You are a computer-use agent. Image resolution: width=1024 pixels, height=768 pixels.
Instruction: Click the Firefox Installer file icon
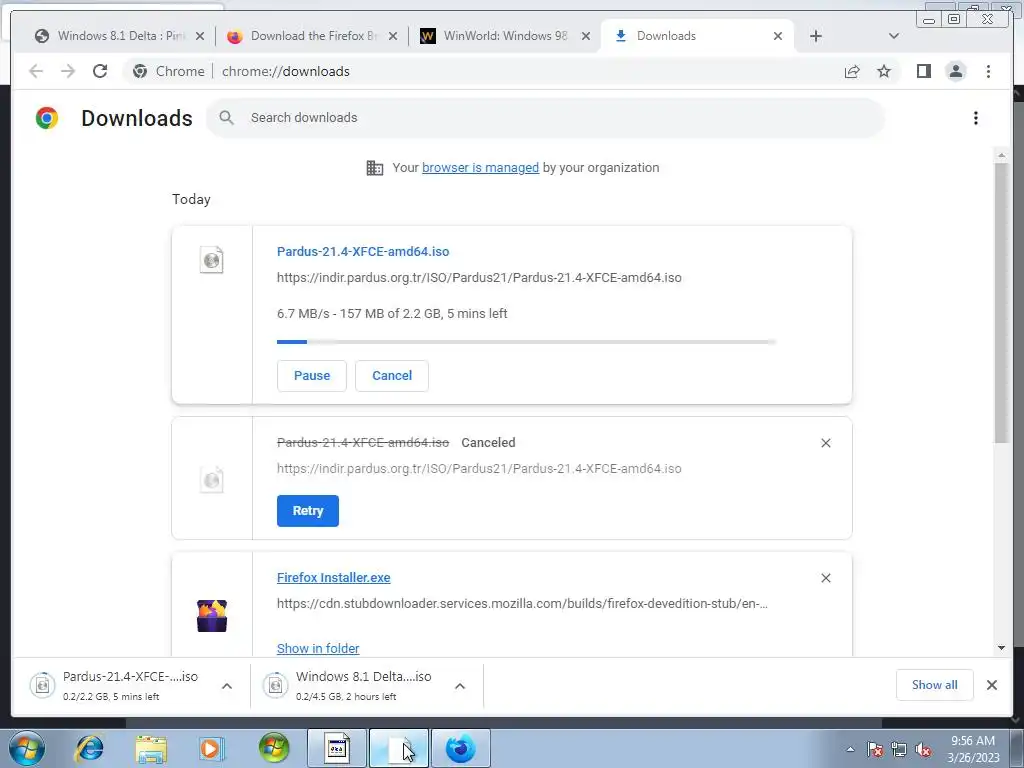pos(212,615)
